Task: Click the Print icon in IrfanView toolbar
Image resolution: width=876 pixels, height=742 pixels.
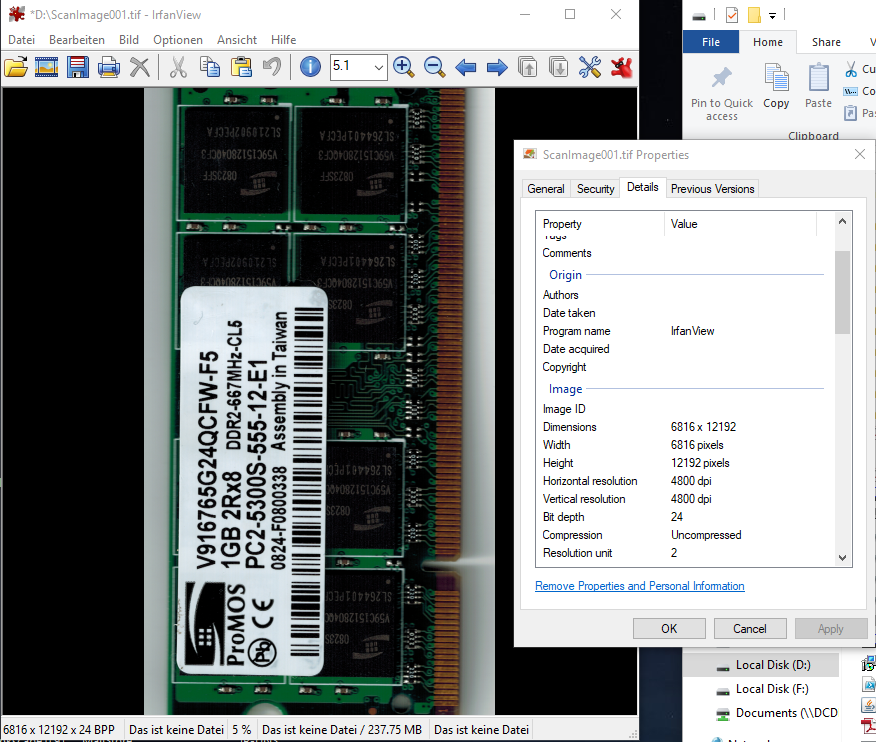Action: click(x=108, y=67)
